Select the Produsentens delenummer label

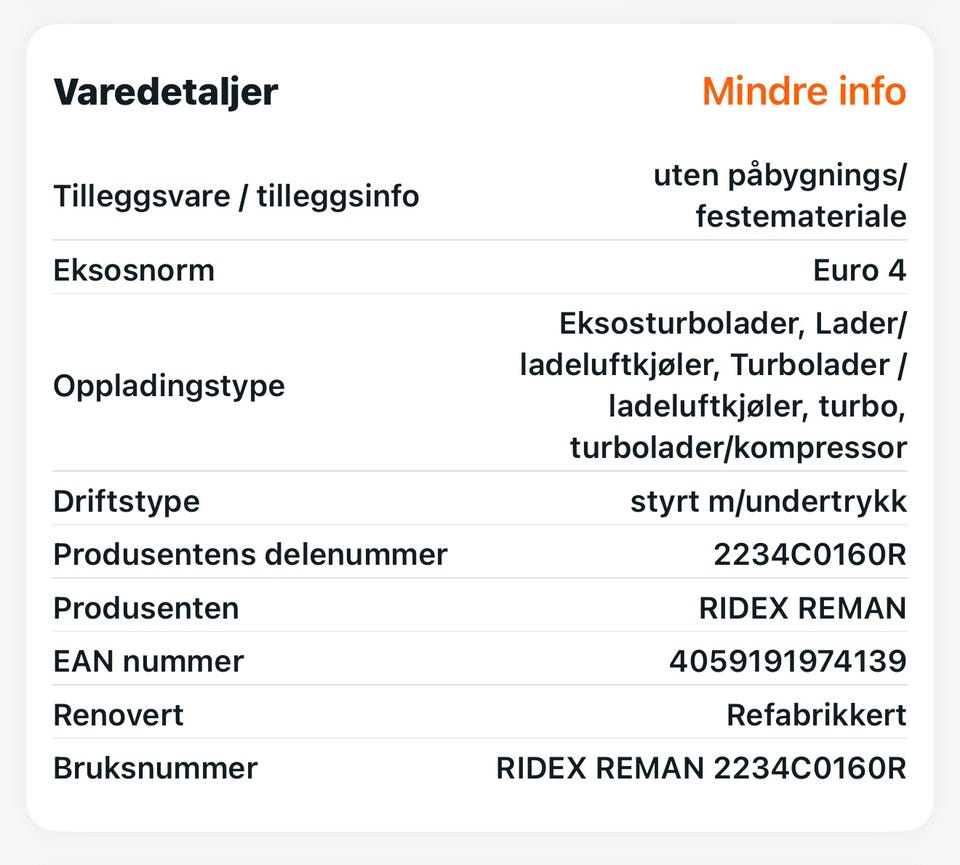250,555
